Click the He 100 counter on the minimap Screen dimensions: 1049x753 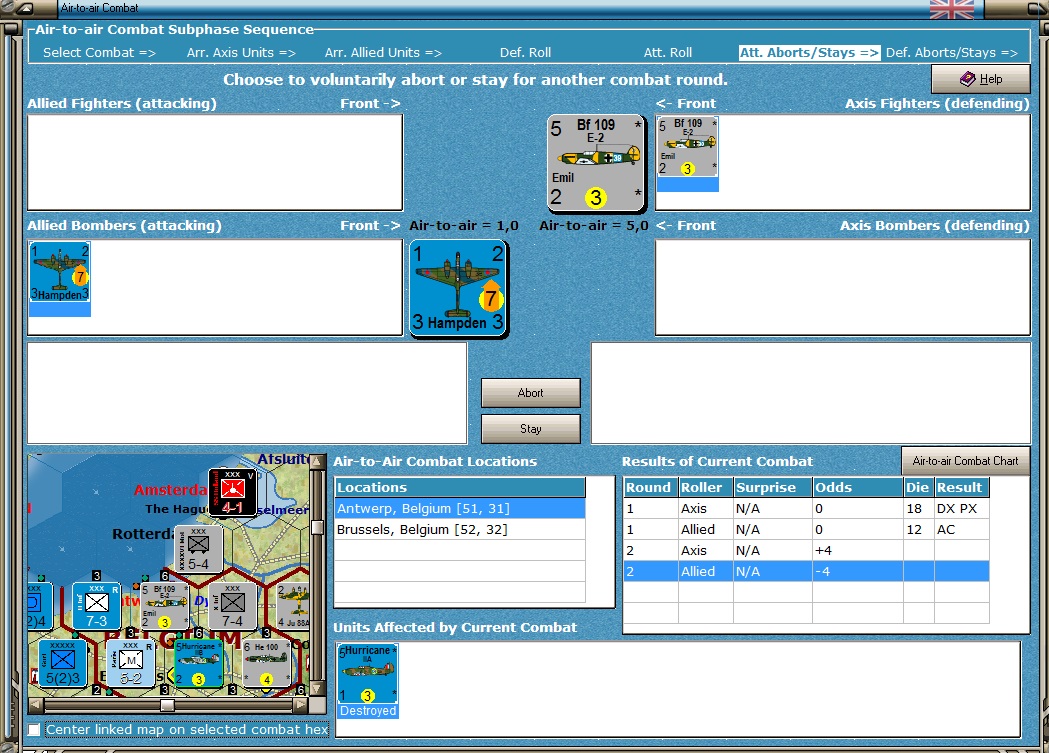pyautogui.click(x=266, y=663)
